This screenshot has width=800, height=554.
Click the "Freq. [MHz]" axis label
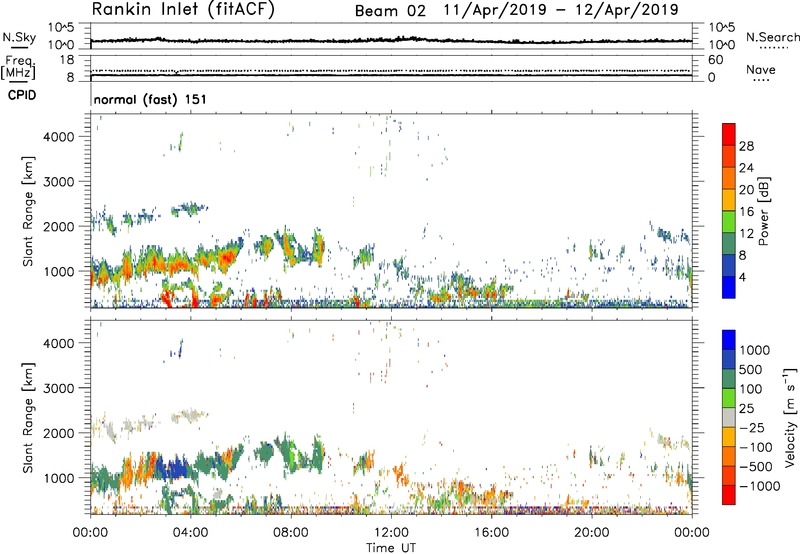[x=18, y=68]
